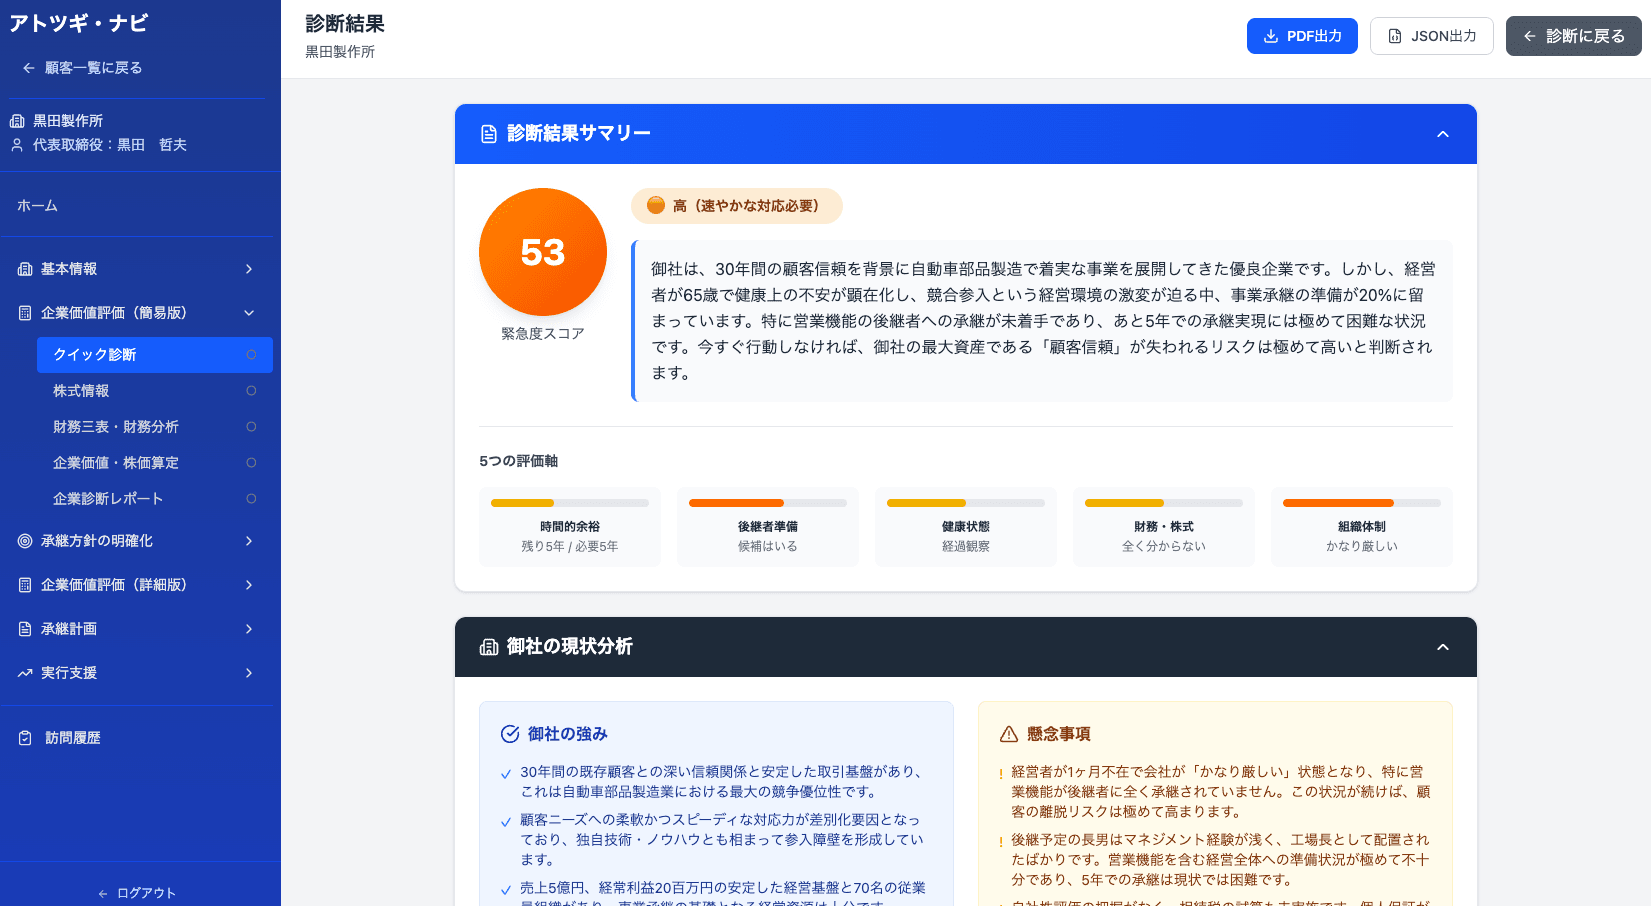Collapse the 御社の現状分析 panel
The height and width of the screenshot is (906, 1651).
1443,646
